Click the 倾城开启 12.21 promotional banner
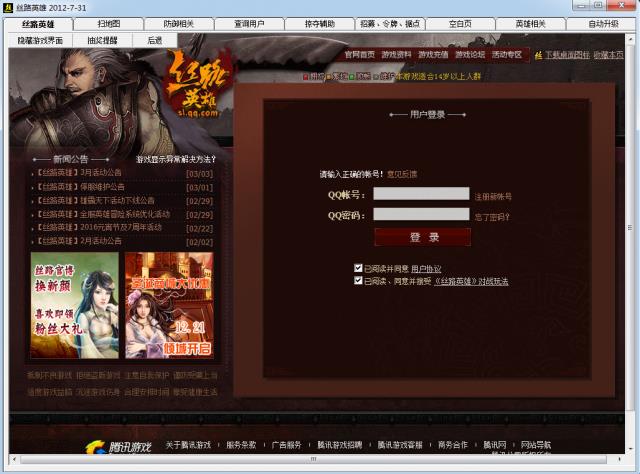This screenshot has height=474, width=640. [x=169, y=305]
